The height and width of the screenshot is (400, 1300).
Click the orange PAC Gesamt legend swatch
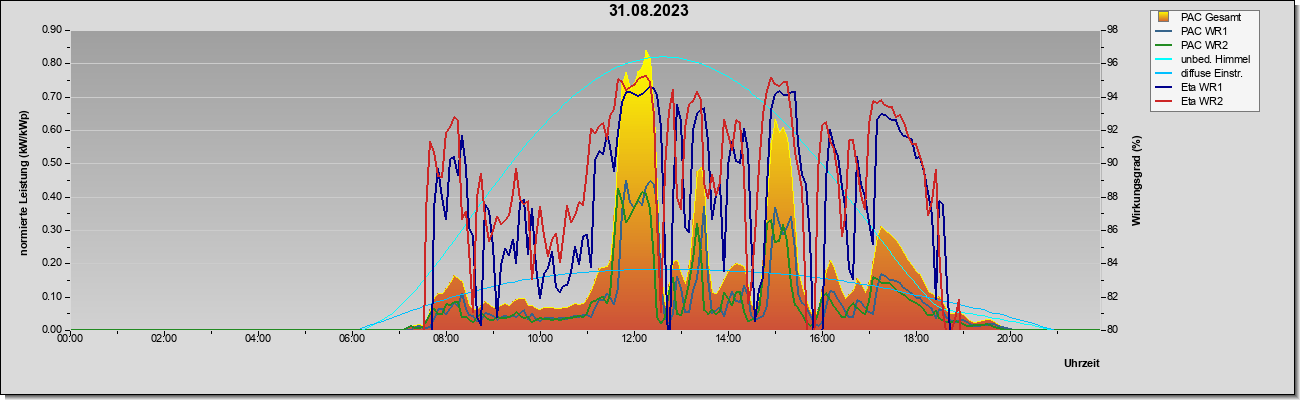[x=1165, y=17]
